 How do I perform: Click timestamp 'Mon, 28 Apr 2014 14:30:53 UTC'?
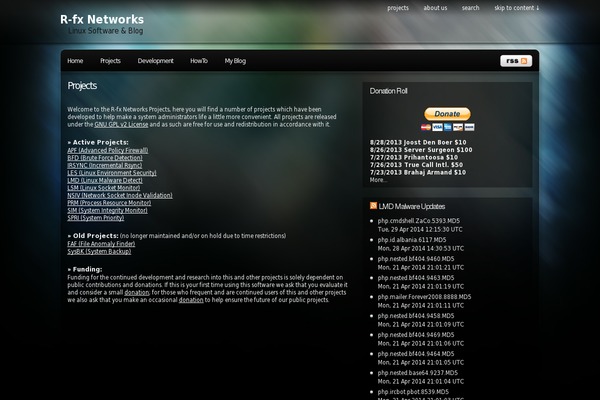(421, 248)
